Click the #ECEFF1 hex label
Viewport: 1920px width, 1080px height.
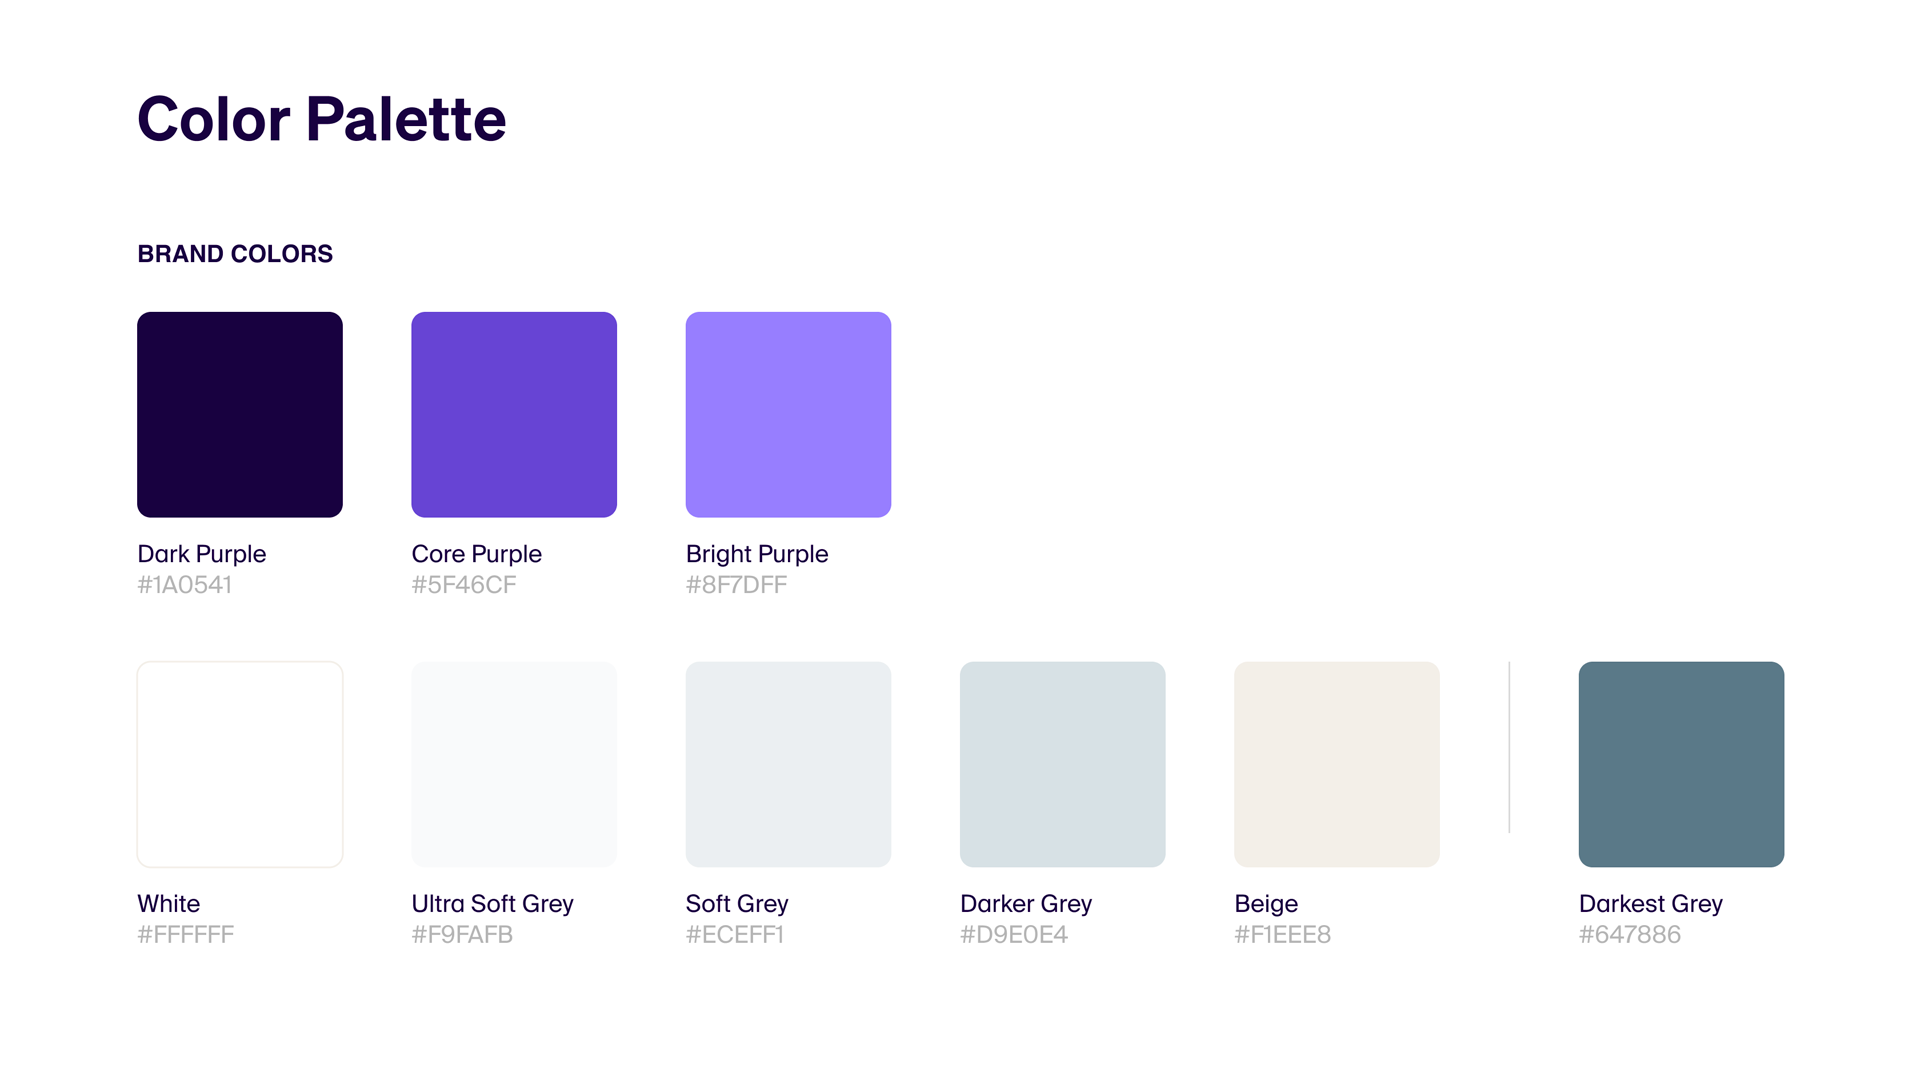coord(734,935)
